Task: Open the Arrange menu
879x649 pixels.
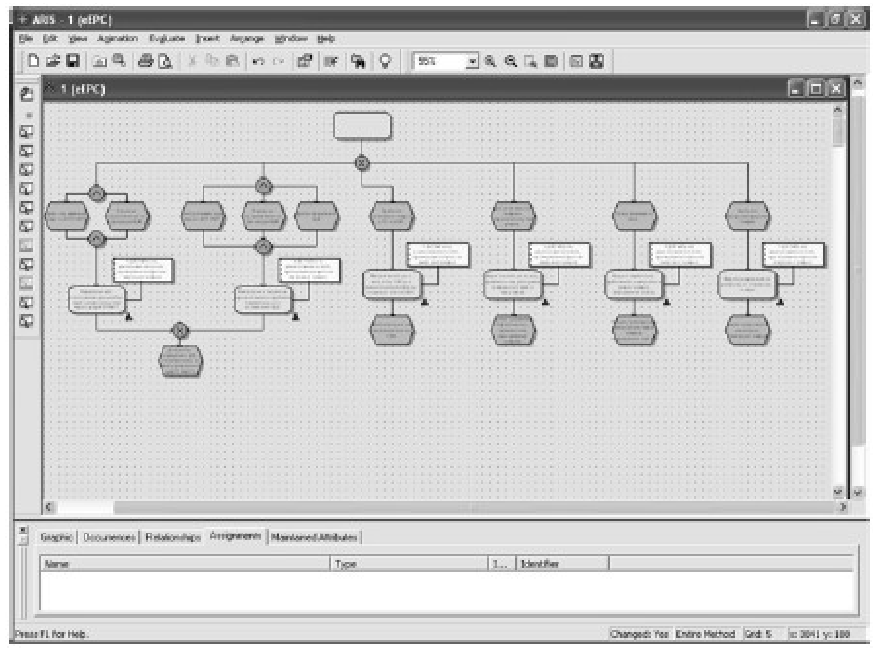Action: [x=247, y=38]
